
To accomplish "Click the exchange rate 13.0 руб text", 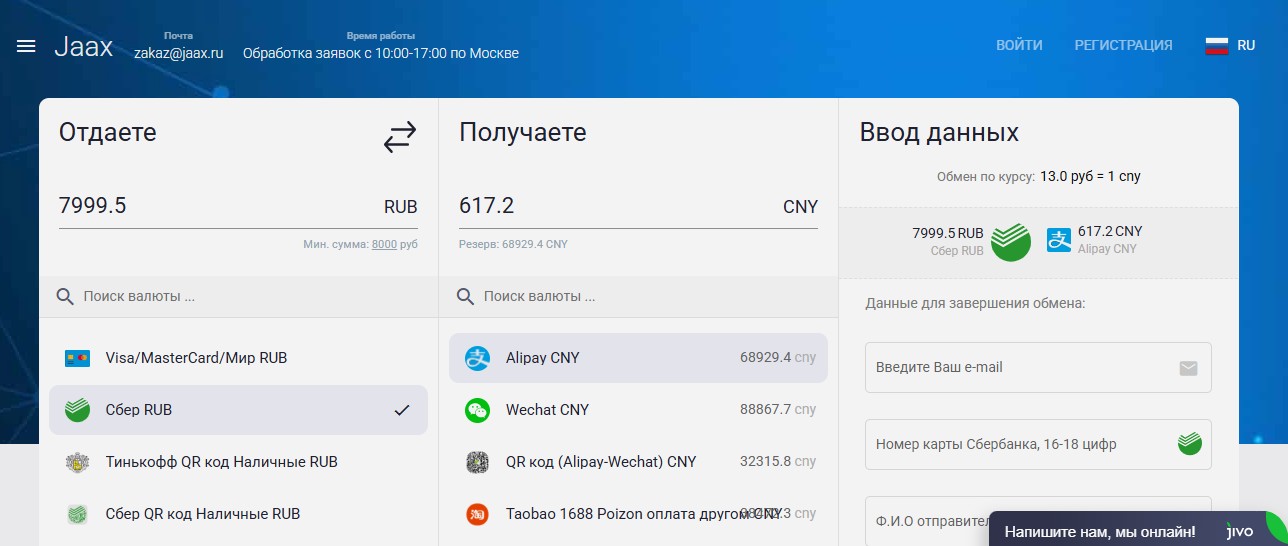I will (x=1090, y=176).
